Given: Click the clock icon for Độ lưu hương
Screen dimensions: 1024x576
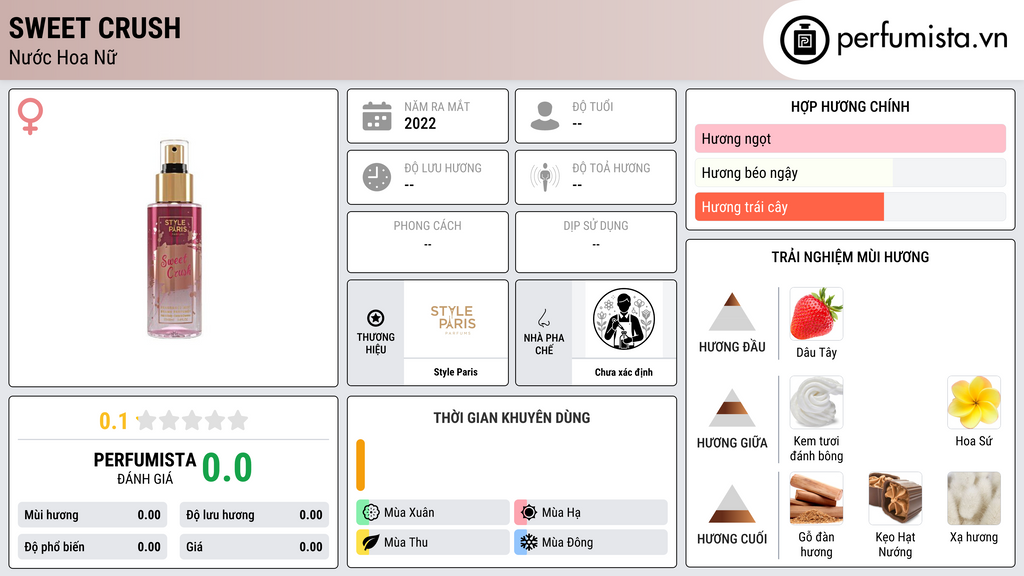Looking at the screenshot, I should pos(377,177).
